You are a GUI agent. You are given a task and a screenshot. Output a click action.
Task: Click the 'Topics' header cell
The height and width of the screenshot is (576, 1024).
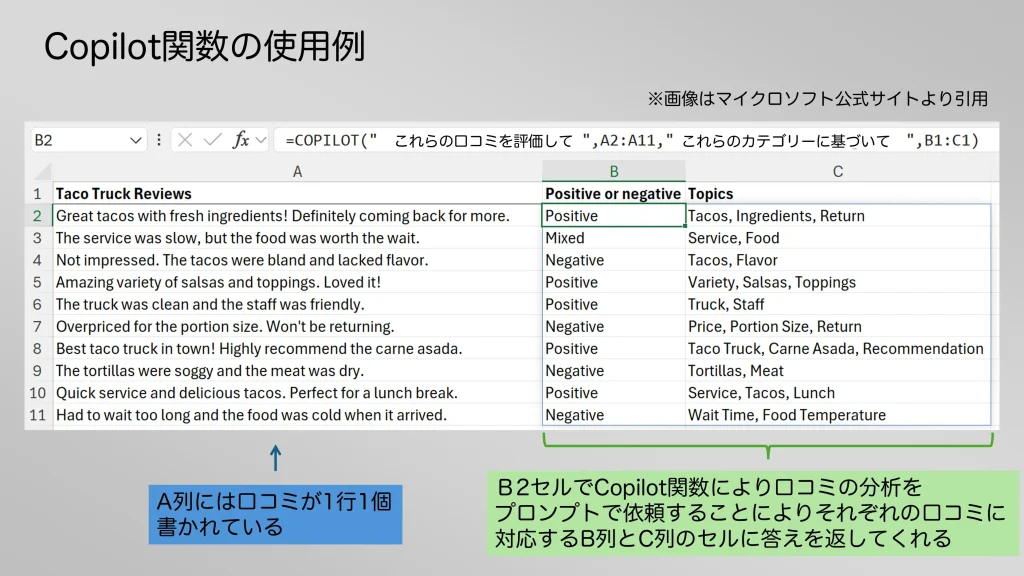tap(838, 194)
